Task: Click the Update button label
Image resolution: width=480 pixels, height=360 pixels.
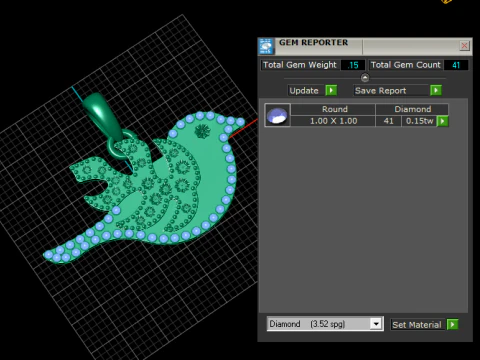Action: coord(304,91)
